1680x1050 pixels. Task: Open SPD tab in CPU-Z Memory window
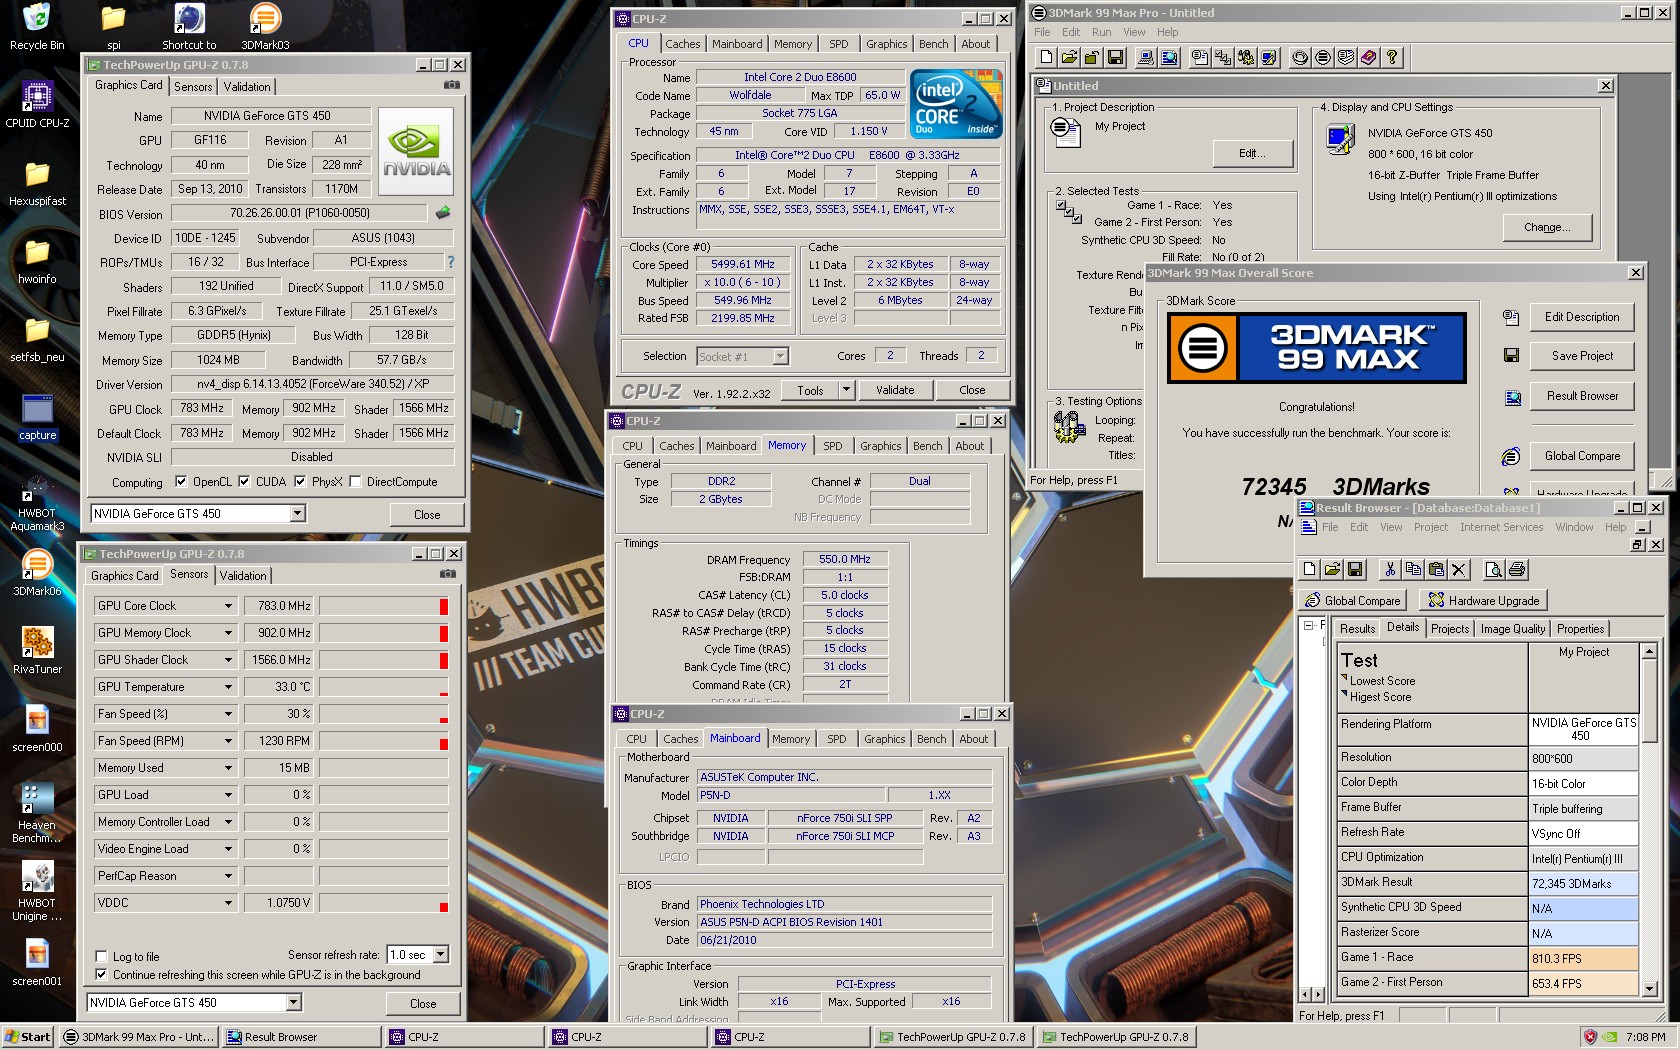833,446
